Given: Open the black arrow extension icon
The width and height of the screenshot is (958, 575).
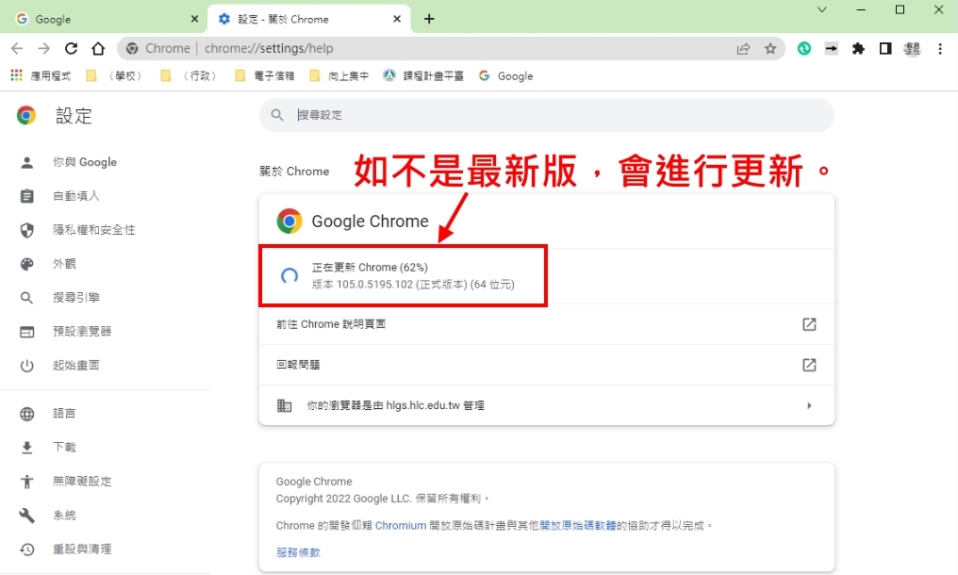Looking at the screenshot, I should (831, 48).
